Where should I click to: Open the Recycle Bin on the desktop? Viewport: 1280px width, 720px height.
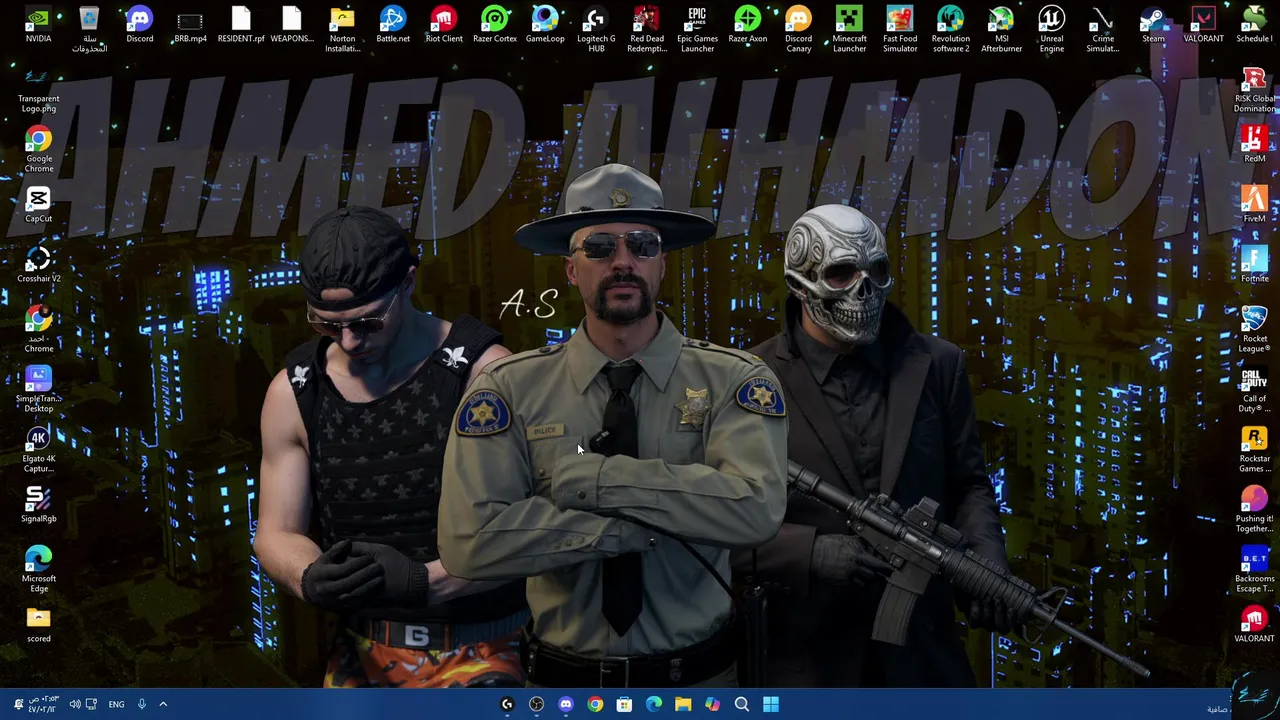[x=89, y=30]
